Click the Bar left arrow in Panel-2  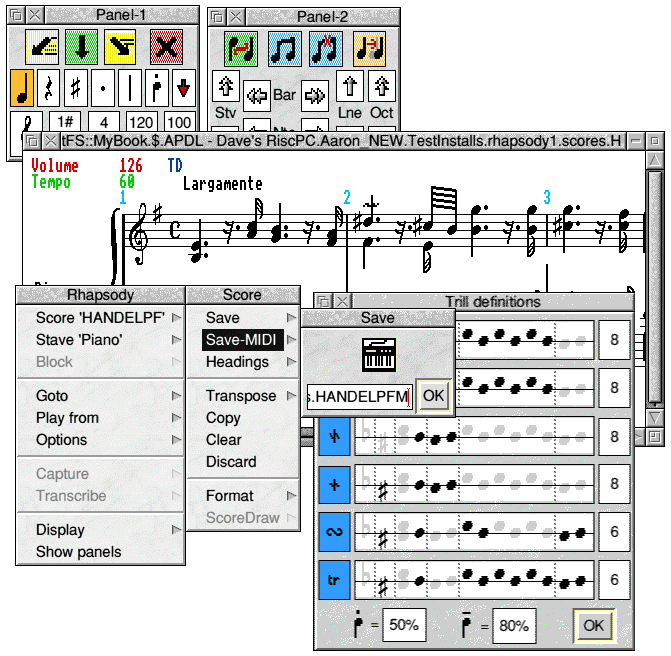coord(257,96)
